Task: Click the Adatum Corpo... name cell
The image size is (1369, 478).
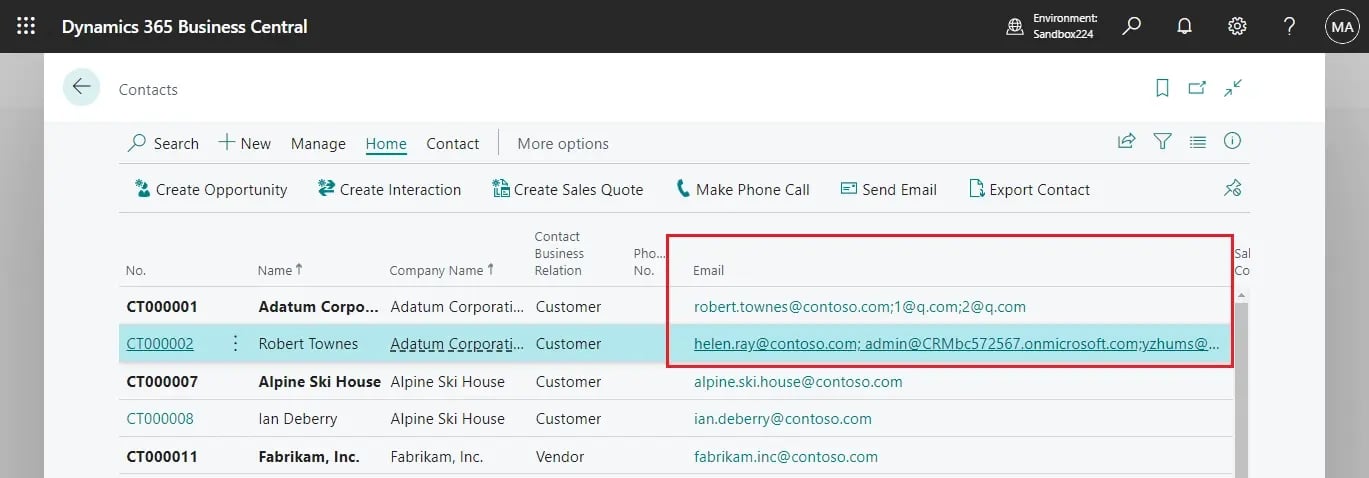Action: pos(319,306)
